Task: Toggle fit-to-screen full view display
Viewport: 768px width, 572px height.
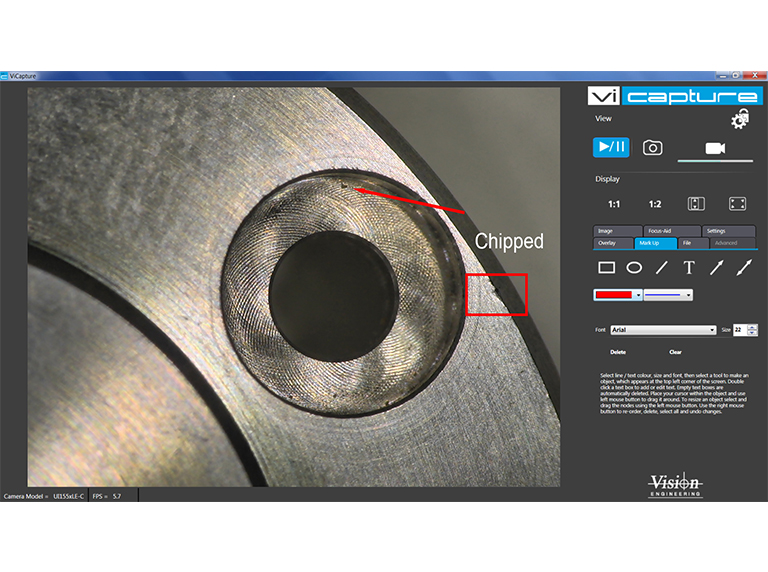Action: pos(738,204)
